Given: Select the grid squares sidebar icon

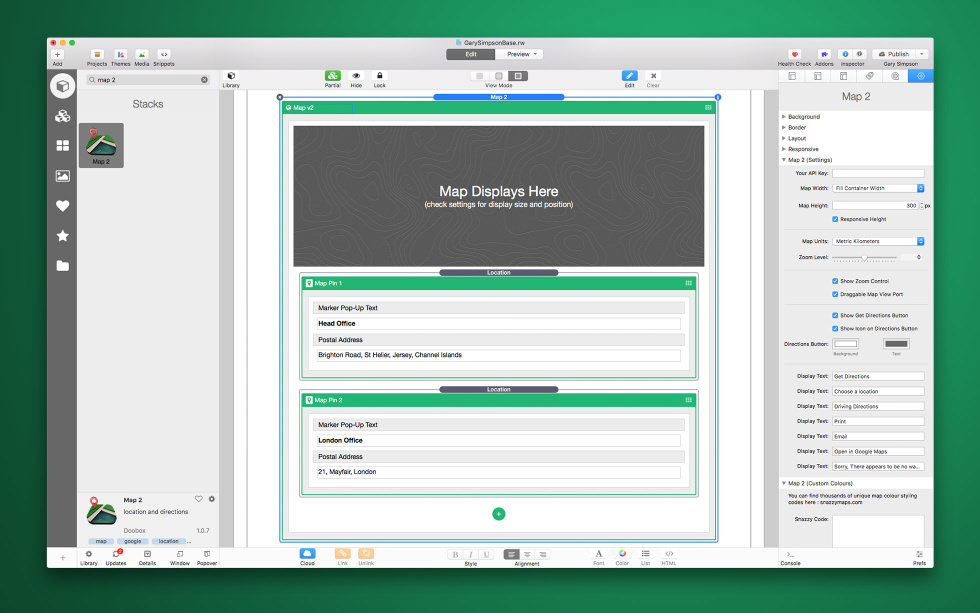Looking at the screenshot, I should 62,146.
